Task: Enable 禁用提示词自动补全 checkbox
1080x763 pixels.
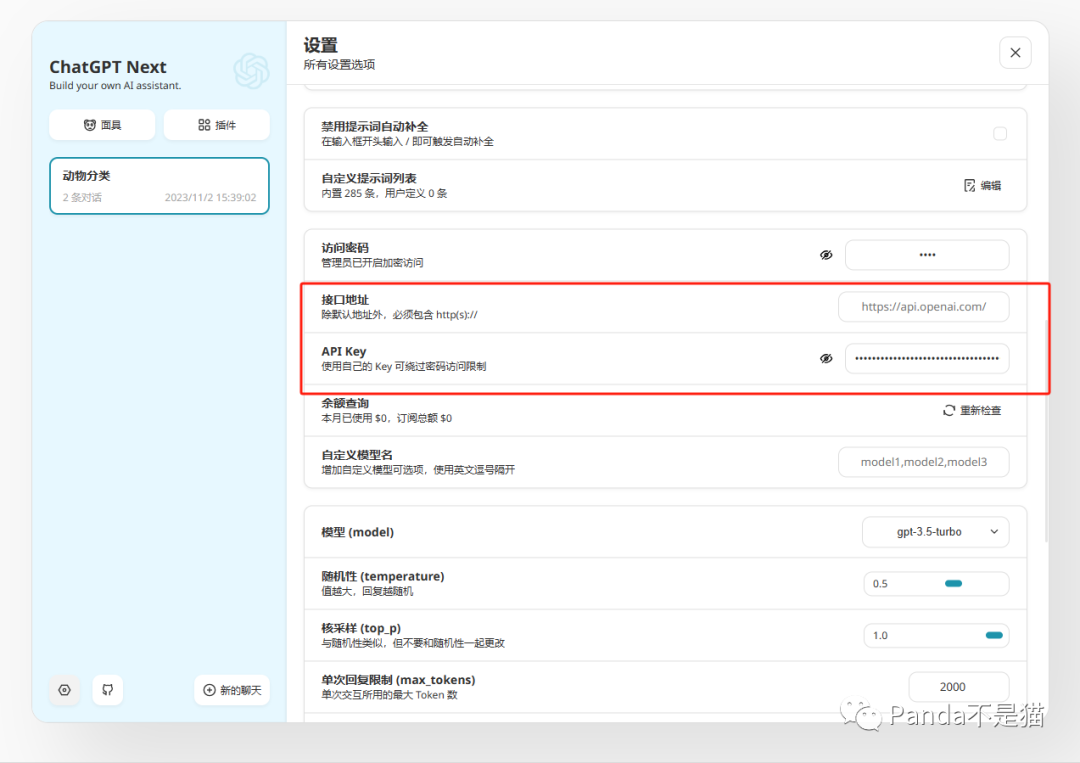Action: coord(1000,134)
